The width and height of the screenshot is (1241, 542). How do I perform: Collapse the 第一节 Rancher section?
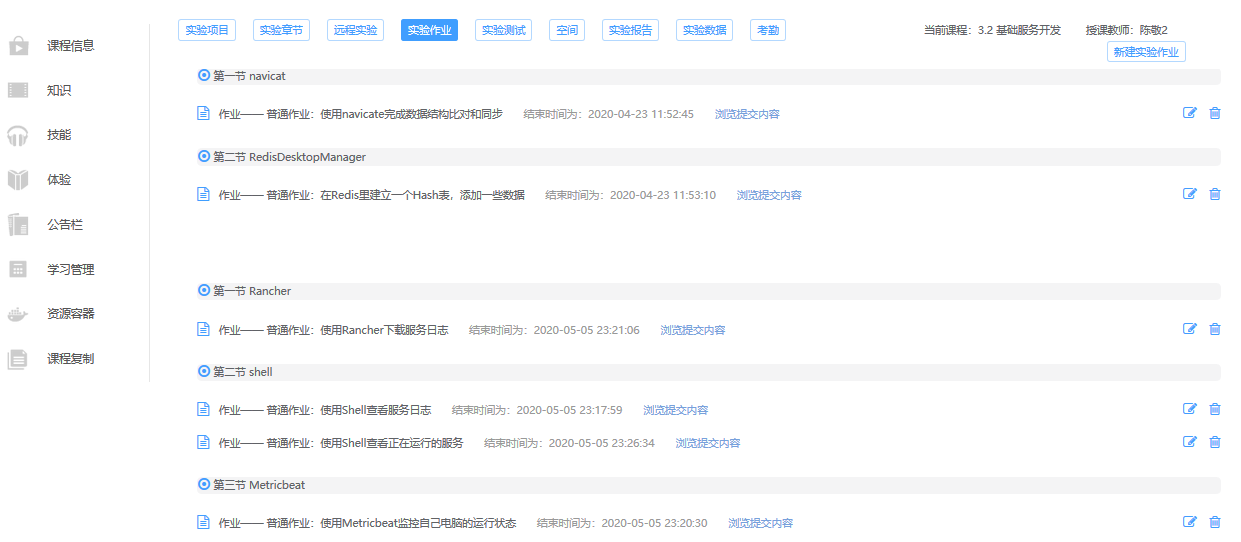point(204,291)
